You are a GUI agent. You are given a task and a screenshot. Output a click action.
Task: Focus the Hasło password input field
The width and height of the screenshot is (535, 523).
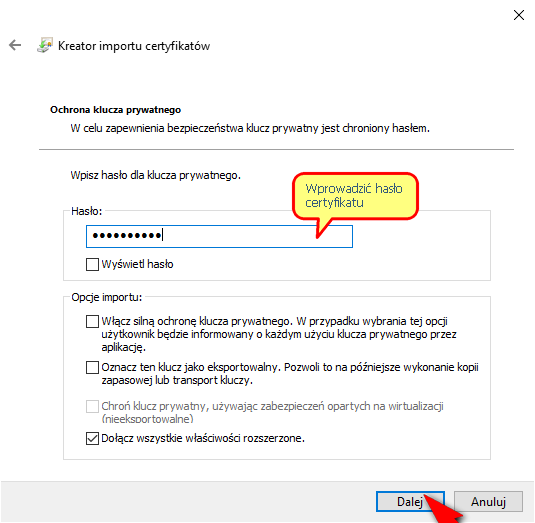[219, 236]
